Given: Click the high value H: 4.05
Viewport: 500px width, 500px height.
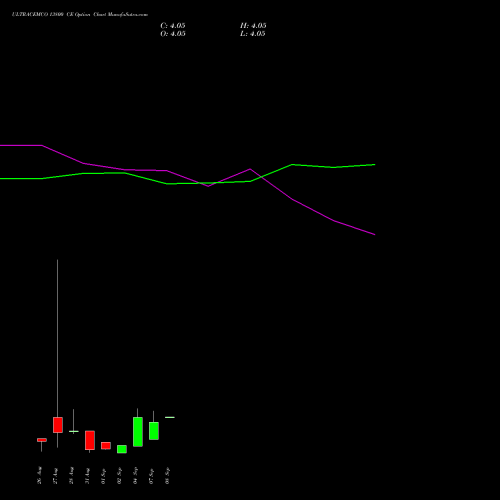Looking at the screenshot, I should tap(253, 26).
